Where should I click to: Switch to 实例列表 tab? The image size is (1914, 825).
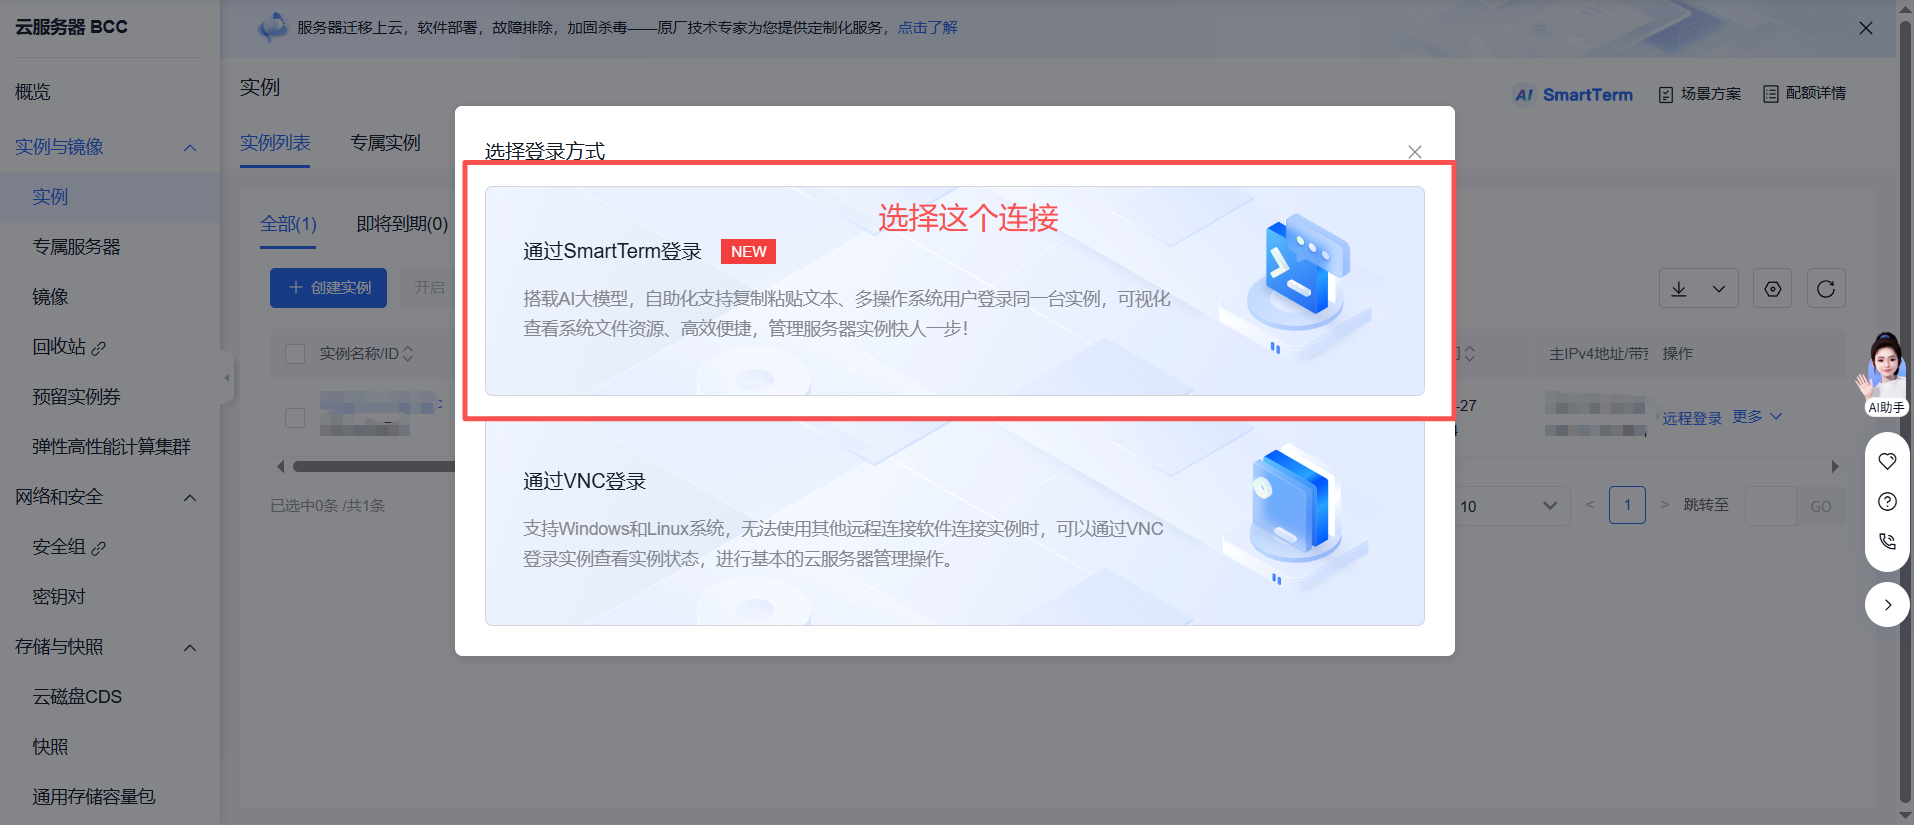275,143
